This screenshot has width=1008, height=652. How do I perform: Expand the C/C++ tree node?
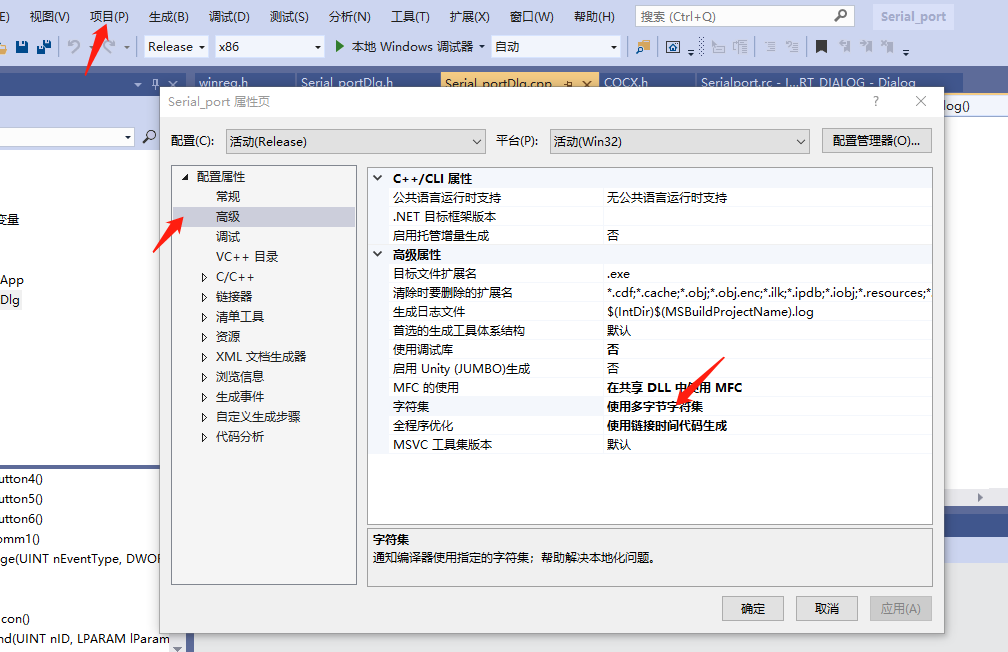coord(204,277)
